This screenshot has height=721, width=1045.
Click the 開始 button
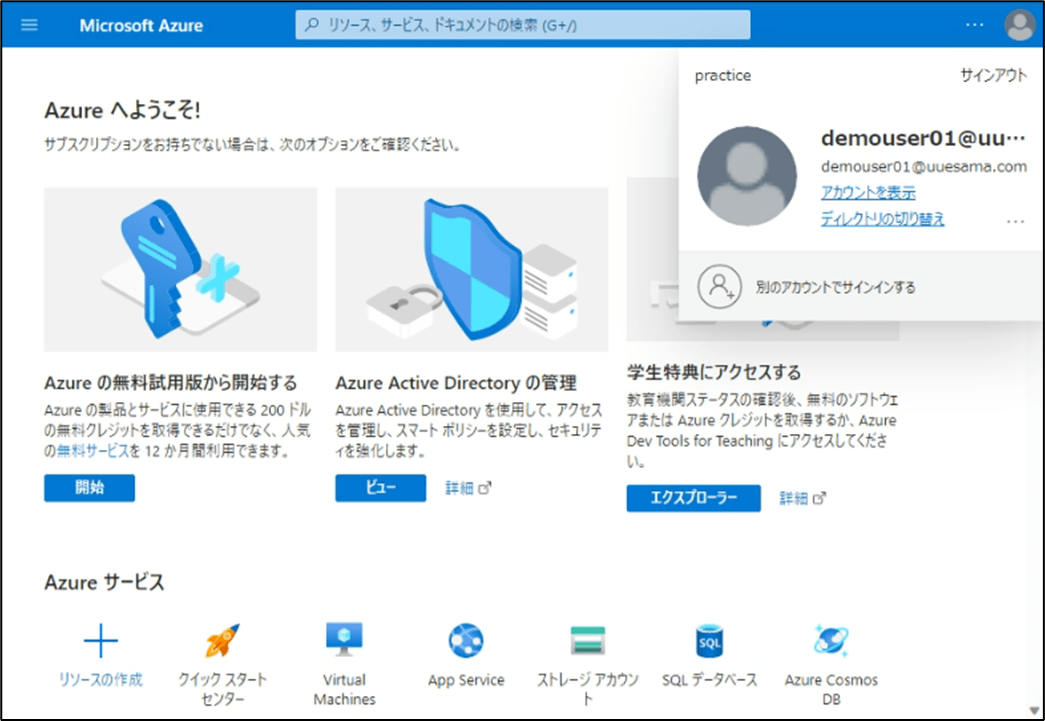(89, 488)
